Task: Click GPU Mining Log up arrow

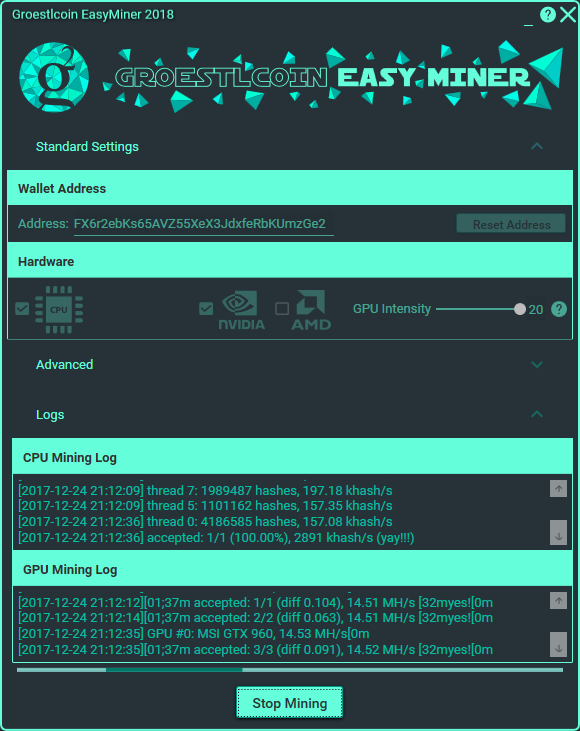Action: (558, 600)
